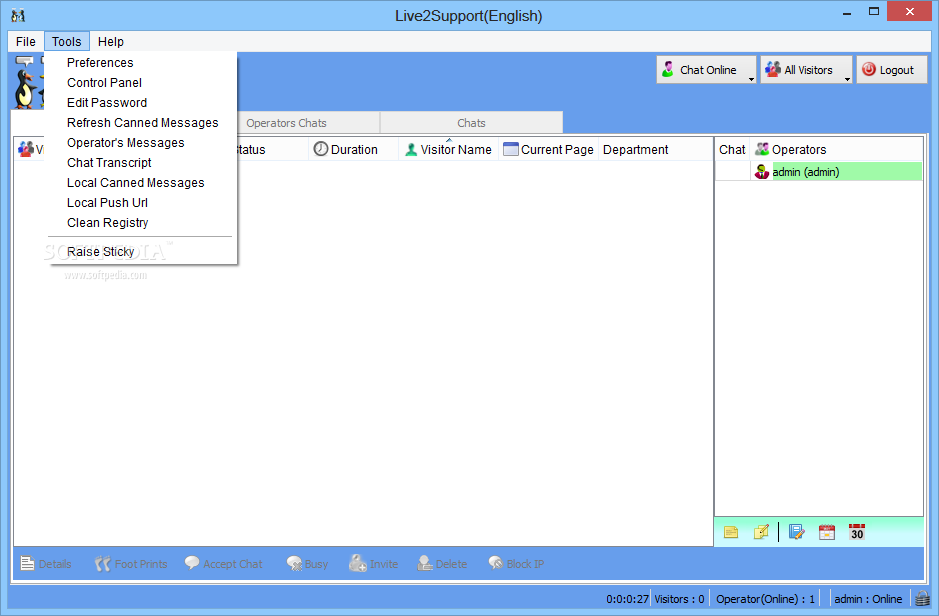
Task: Open the Help menu
Action: pos(111,41)
